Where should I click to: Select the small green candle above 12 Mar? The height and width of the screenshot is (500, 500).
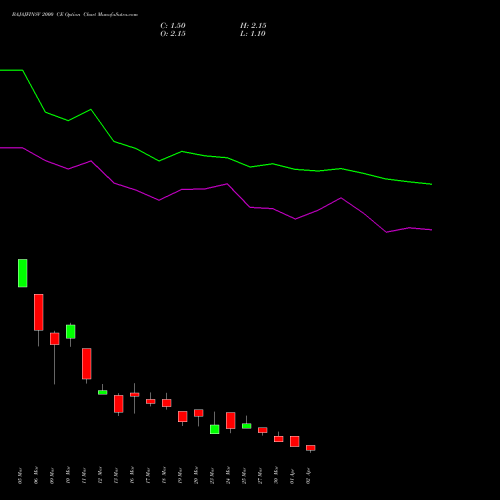tap(103, 392)
